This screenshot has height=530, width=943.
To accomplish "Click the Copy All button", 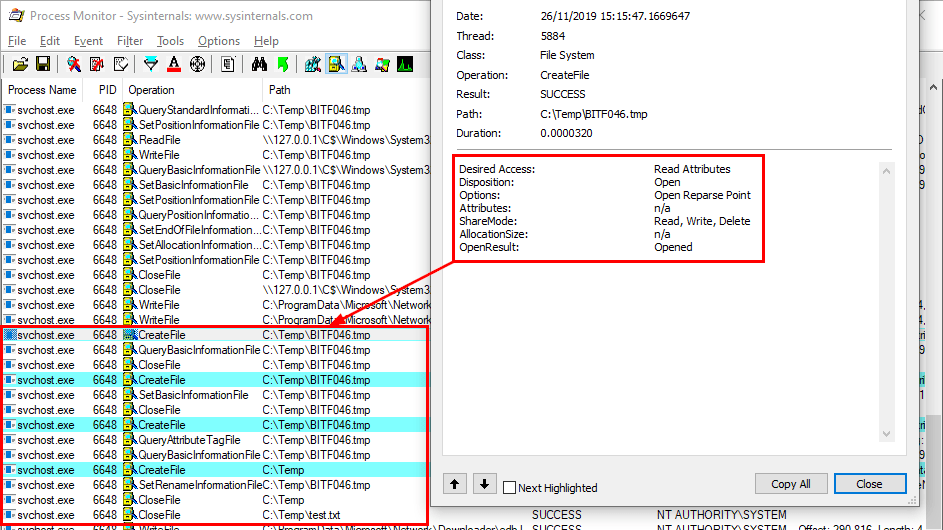I will [791, 484].
